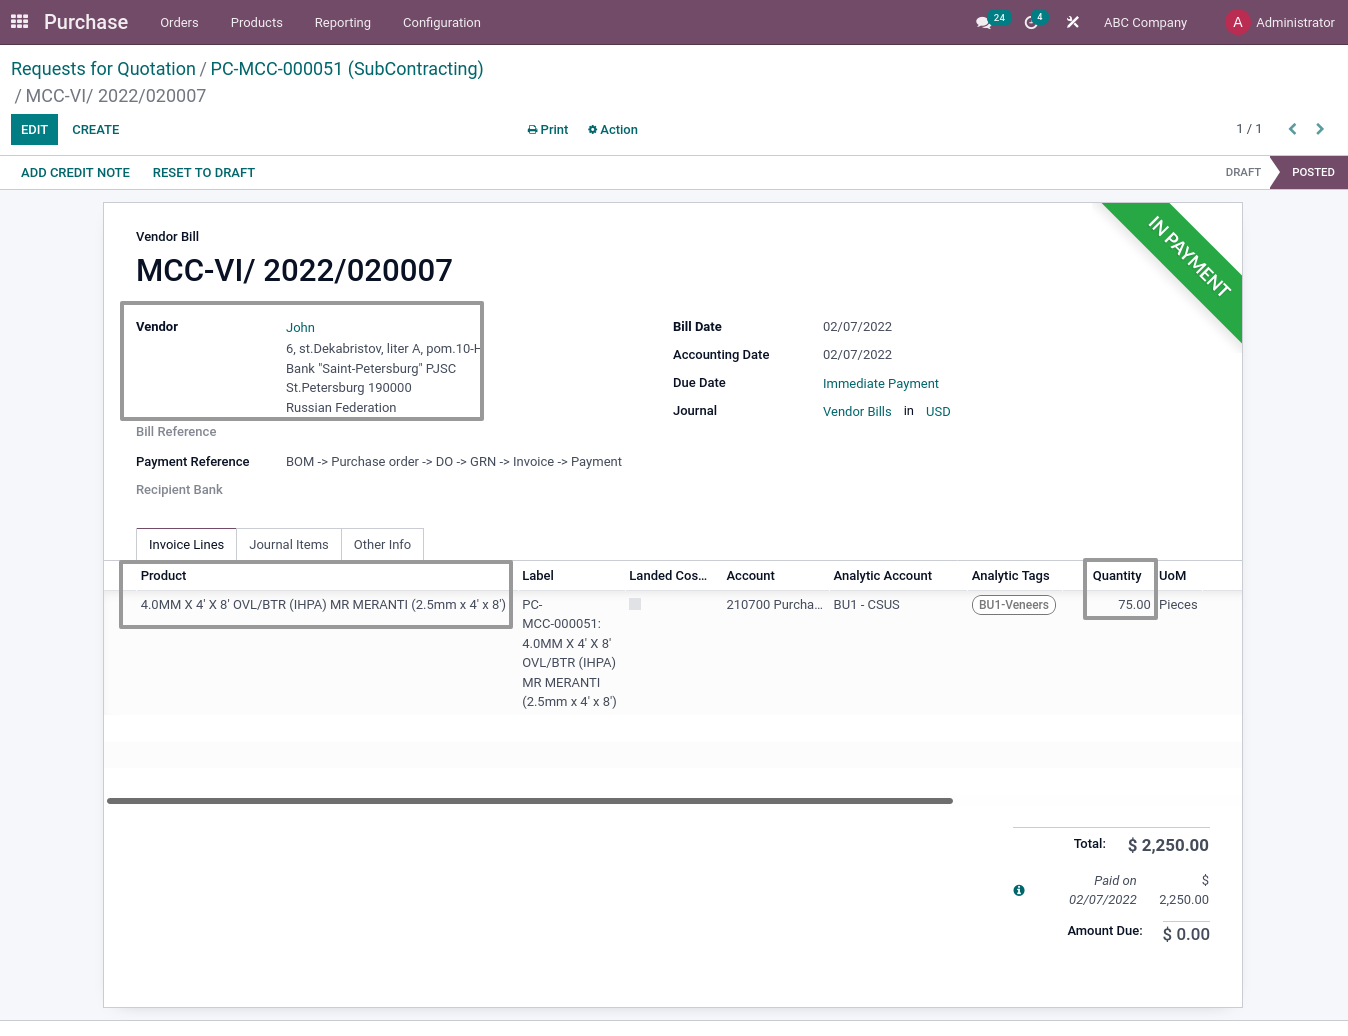Click the Administrator avatar

(1237, 21)
